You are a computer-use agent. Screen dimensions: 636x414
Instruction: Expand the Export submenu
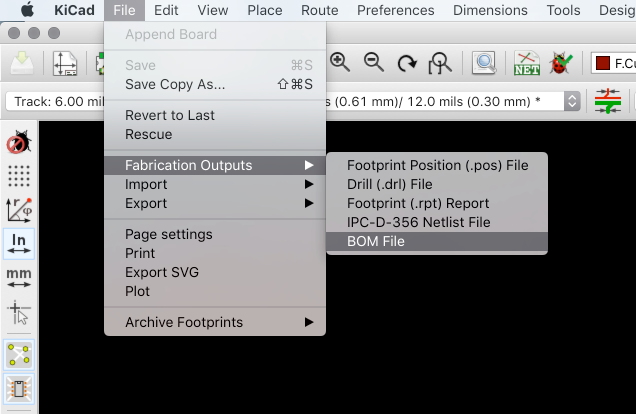tap(215, 203)
